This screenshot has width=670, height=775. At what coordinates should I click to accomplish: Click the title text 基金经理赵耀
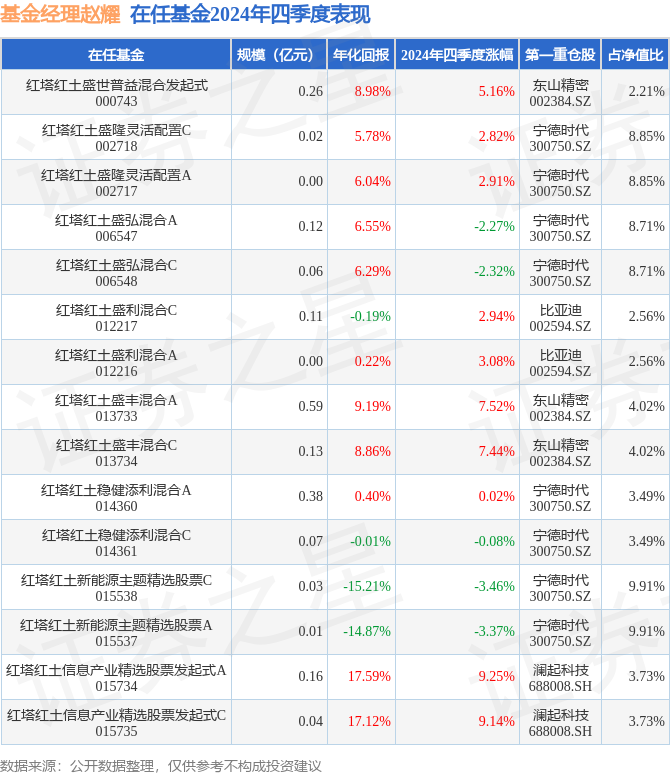point(58,15)
